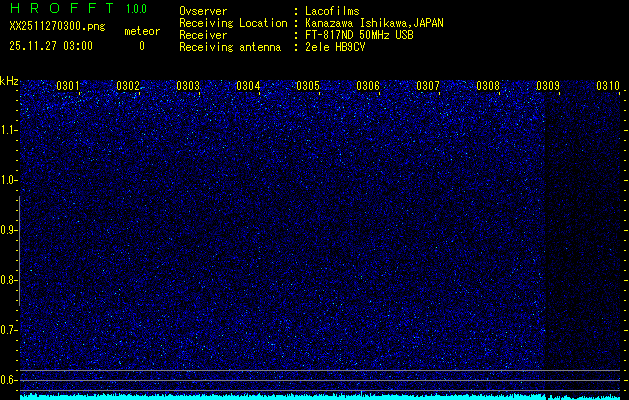Click the cyan signal level strip
The height and width of the screenshot is (400, 629).
(320, 396)
